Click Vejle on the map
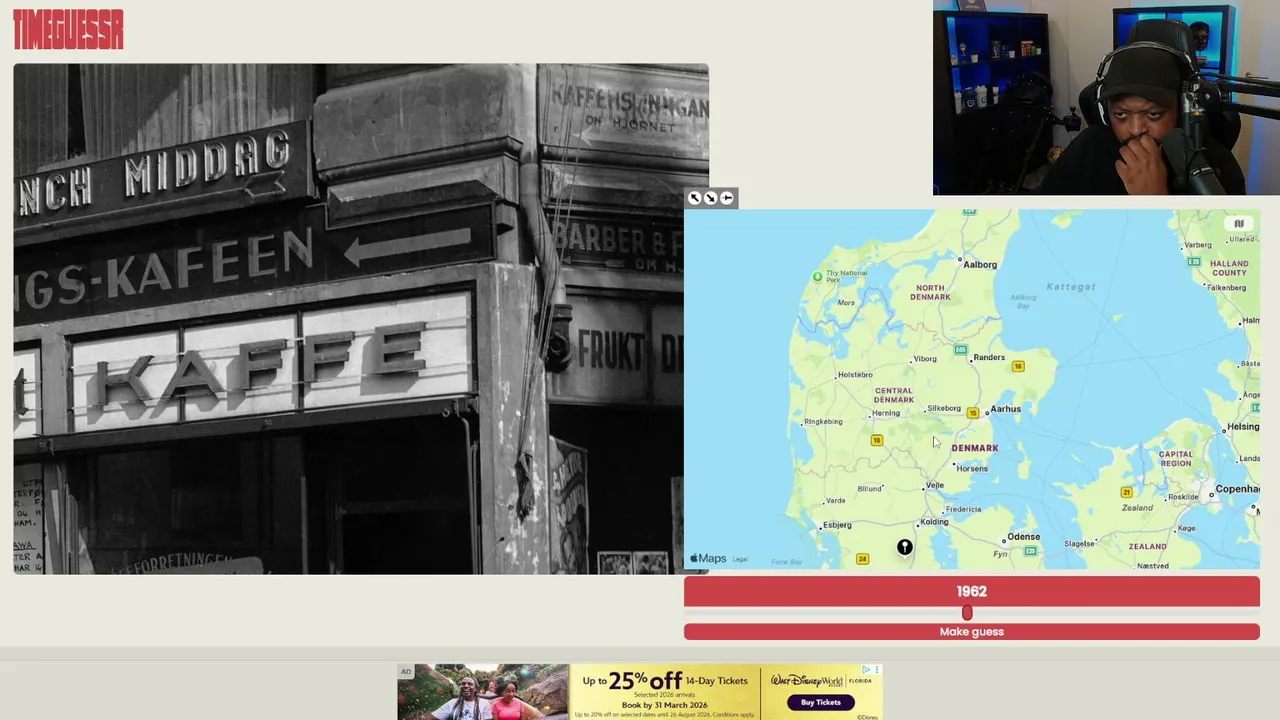 coord(935,485)
